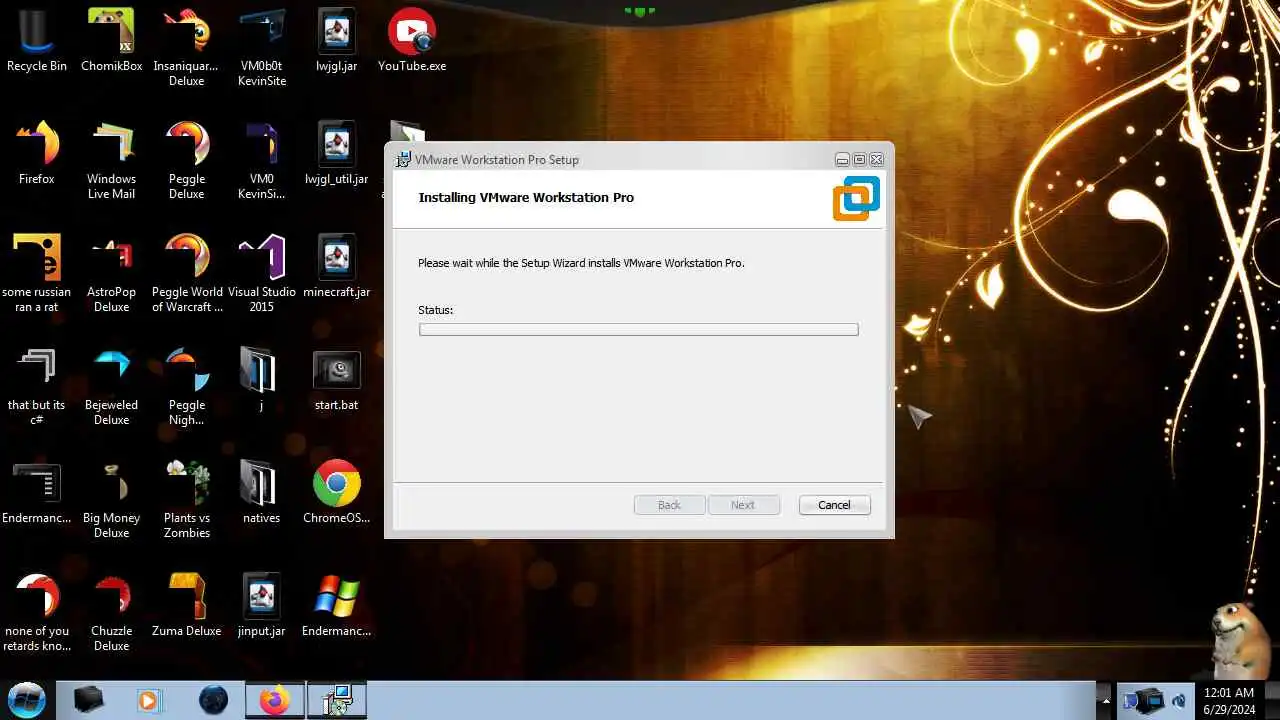This screenshot has height=720, width=1280.
Task: Click the 'Status:' label in the installer
Action: [x=435, y=310]
